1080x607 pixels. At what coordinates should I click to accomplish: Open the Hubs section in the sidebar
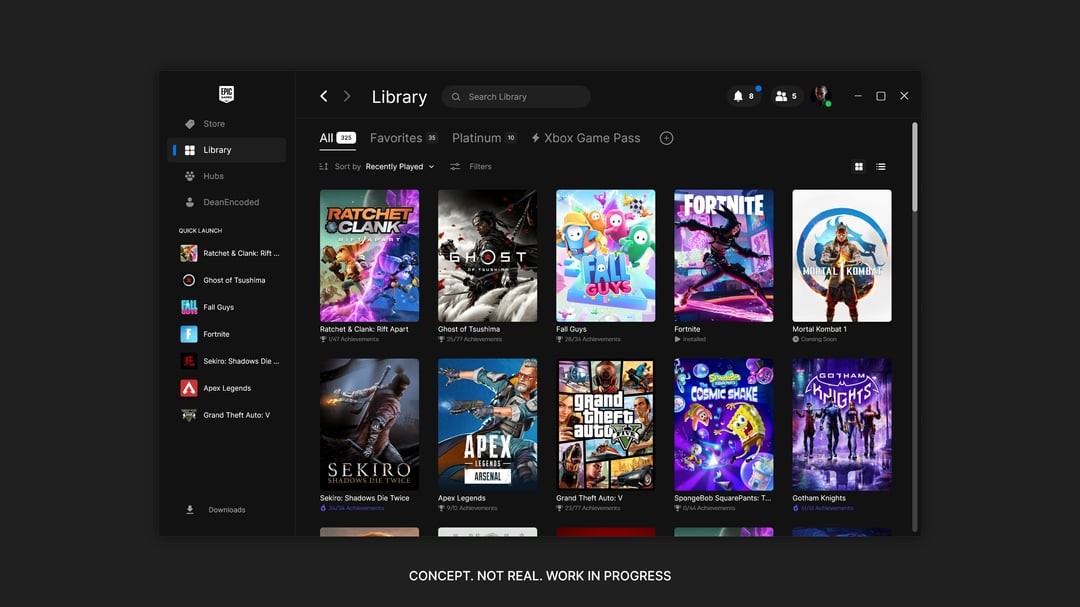(213, 175)
